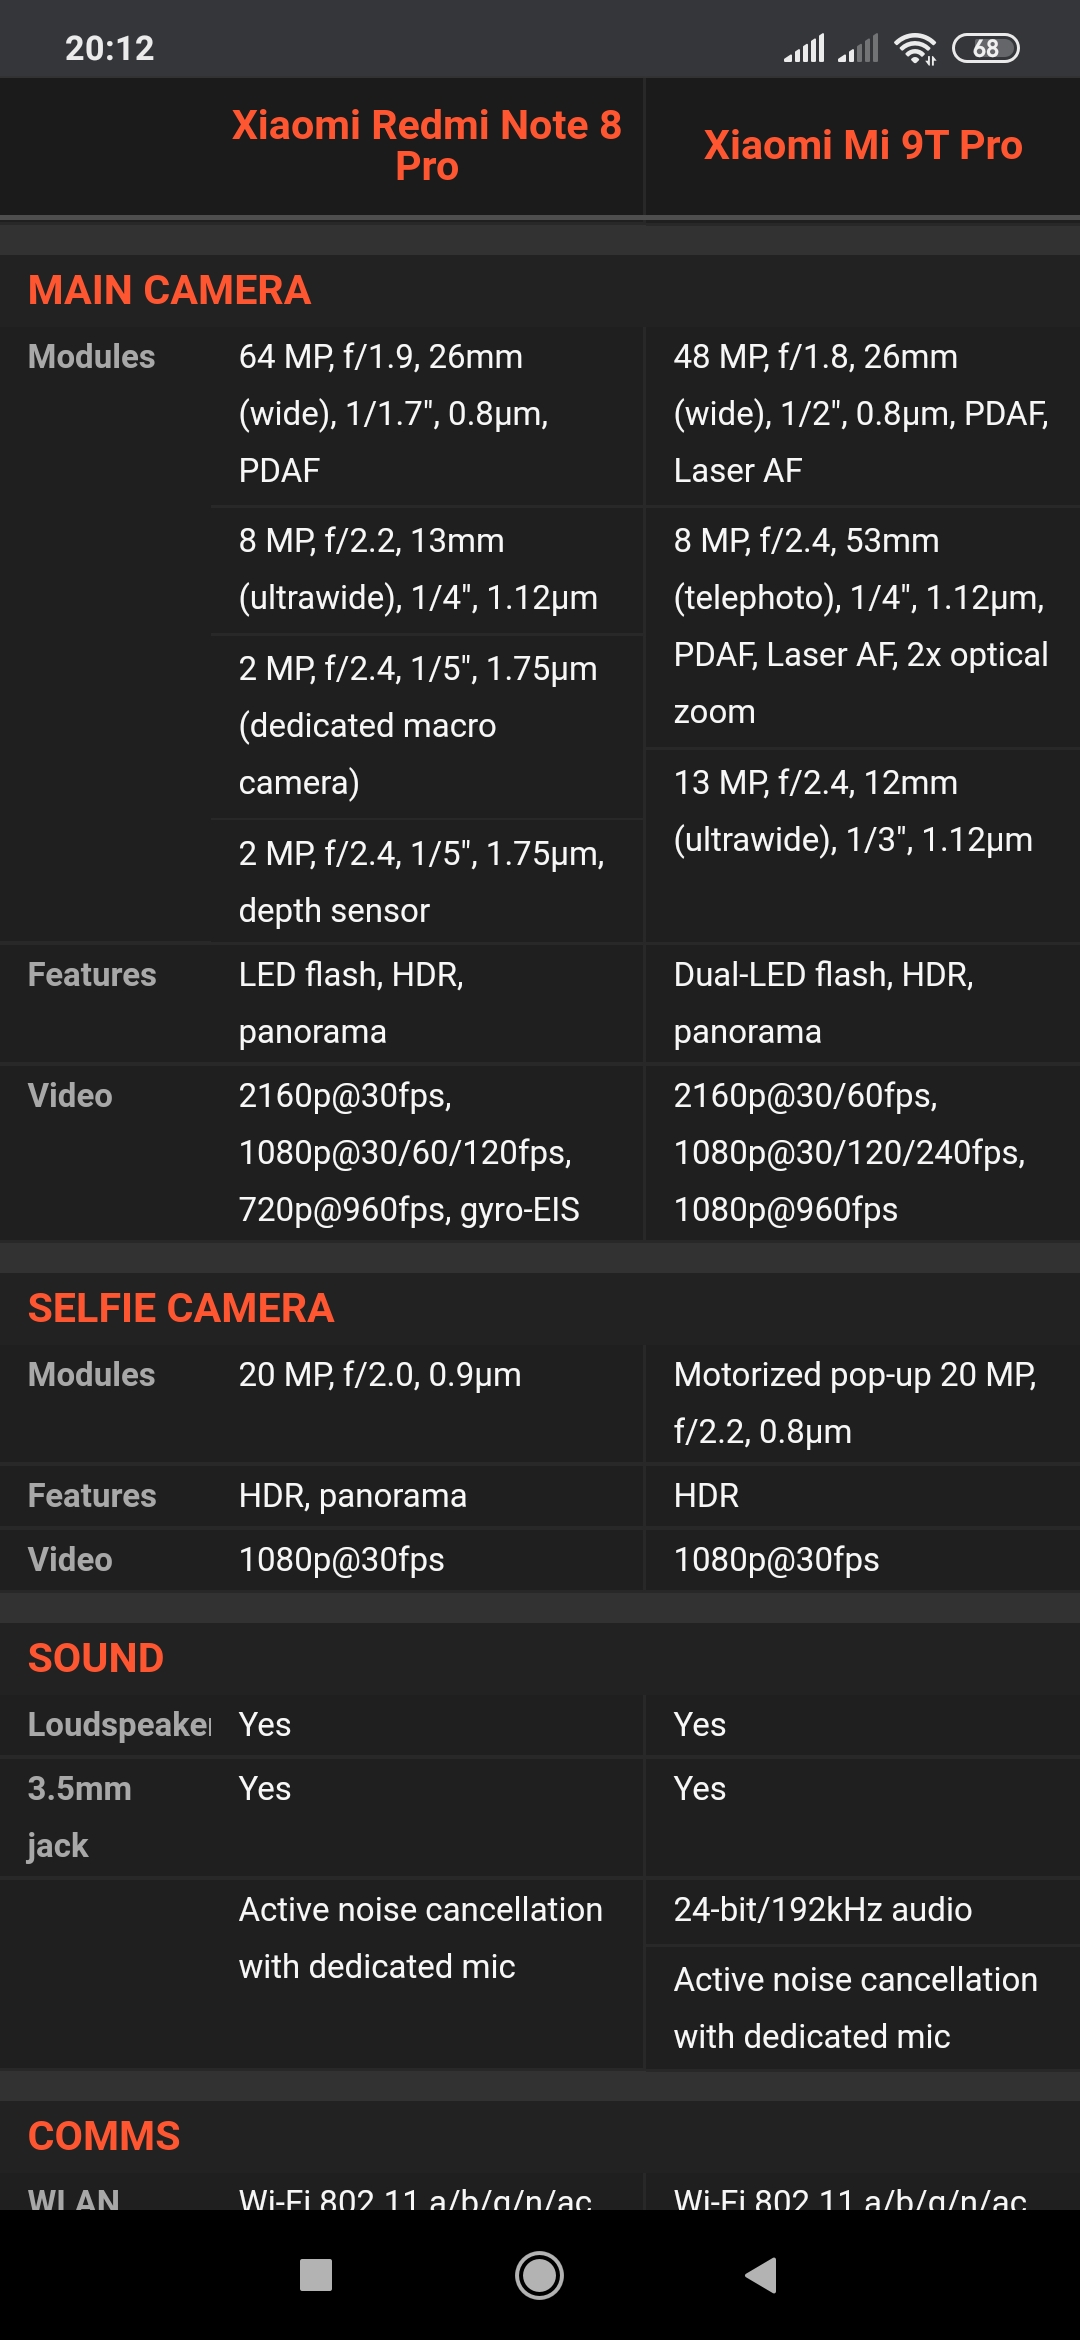The image size is (1080, 2340).
Task: Tap the Android back navigation button
Action: pos(762,2275)
